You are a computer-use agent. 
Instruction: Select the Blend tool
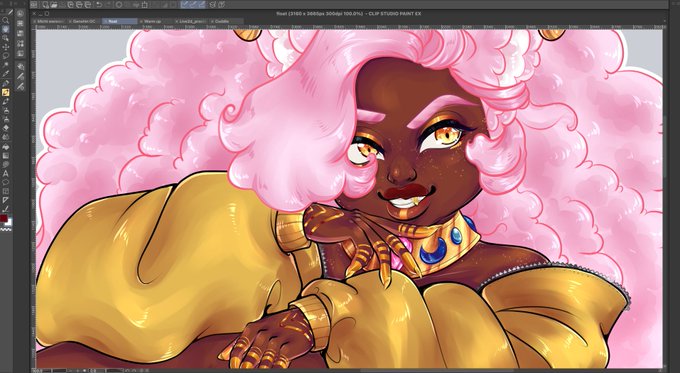pos(6,137)
